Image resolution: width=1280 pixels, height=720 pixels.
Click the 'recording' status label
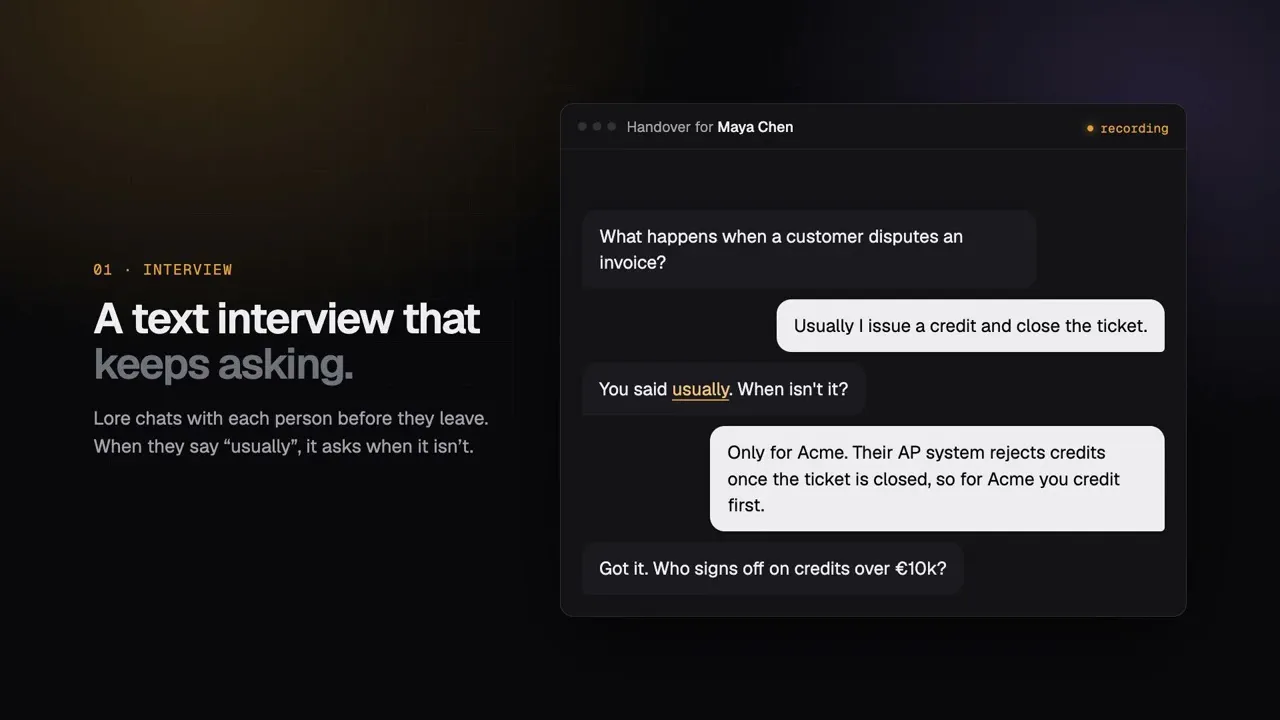tap(1134, 128)
